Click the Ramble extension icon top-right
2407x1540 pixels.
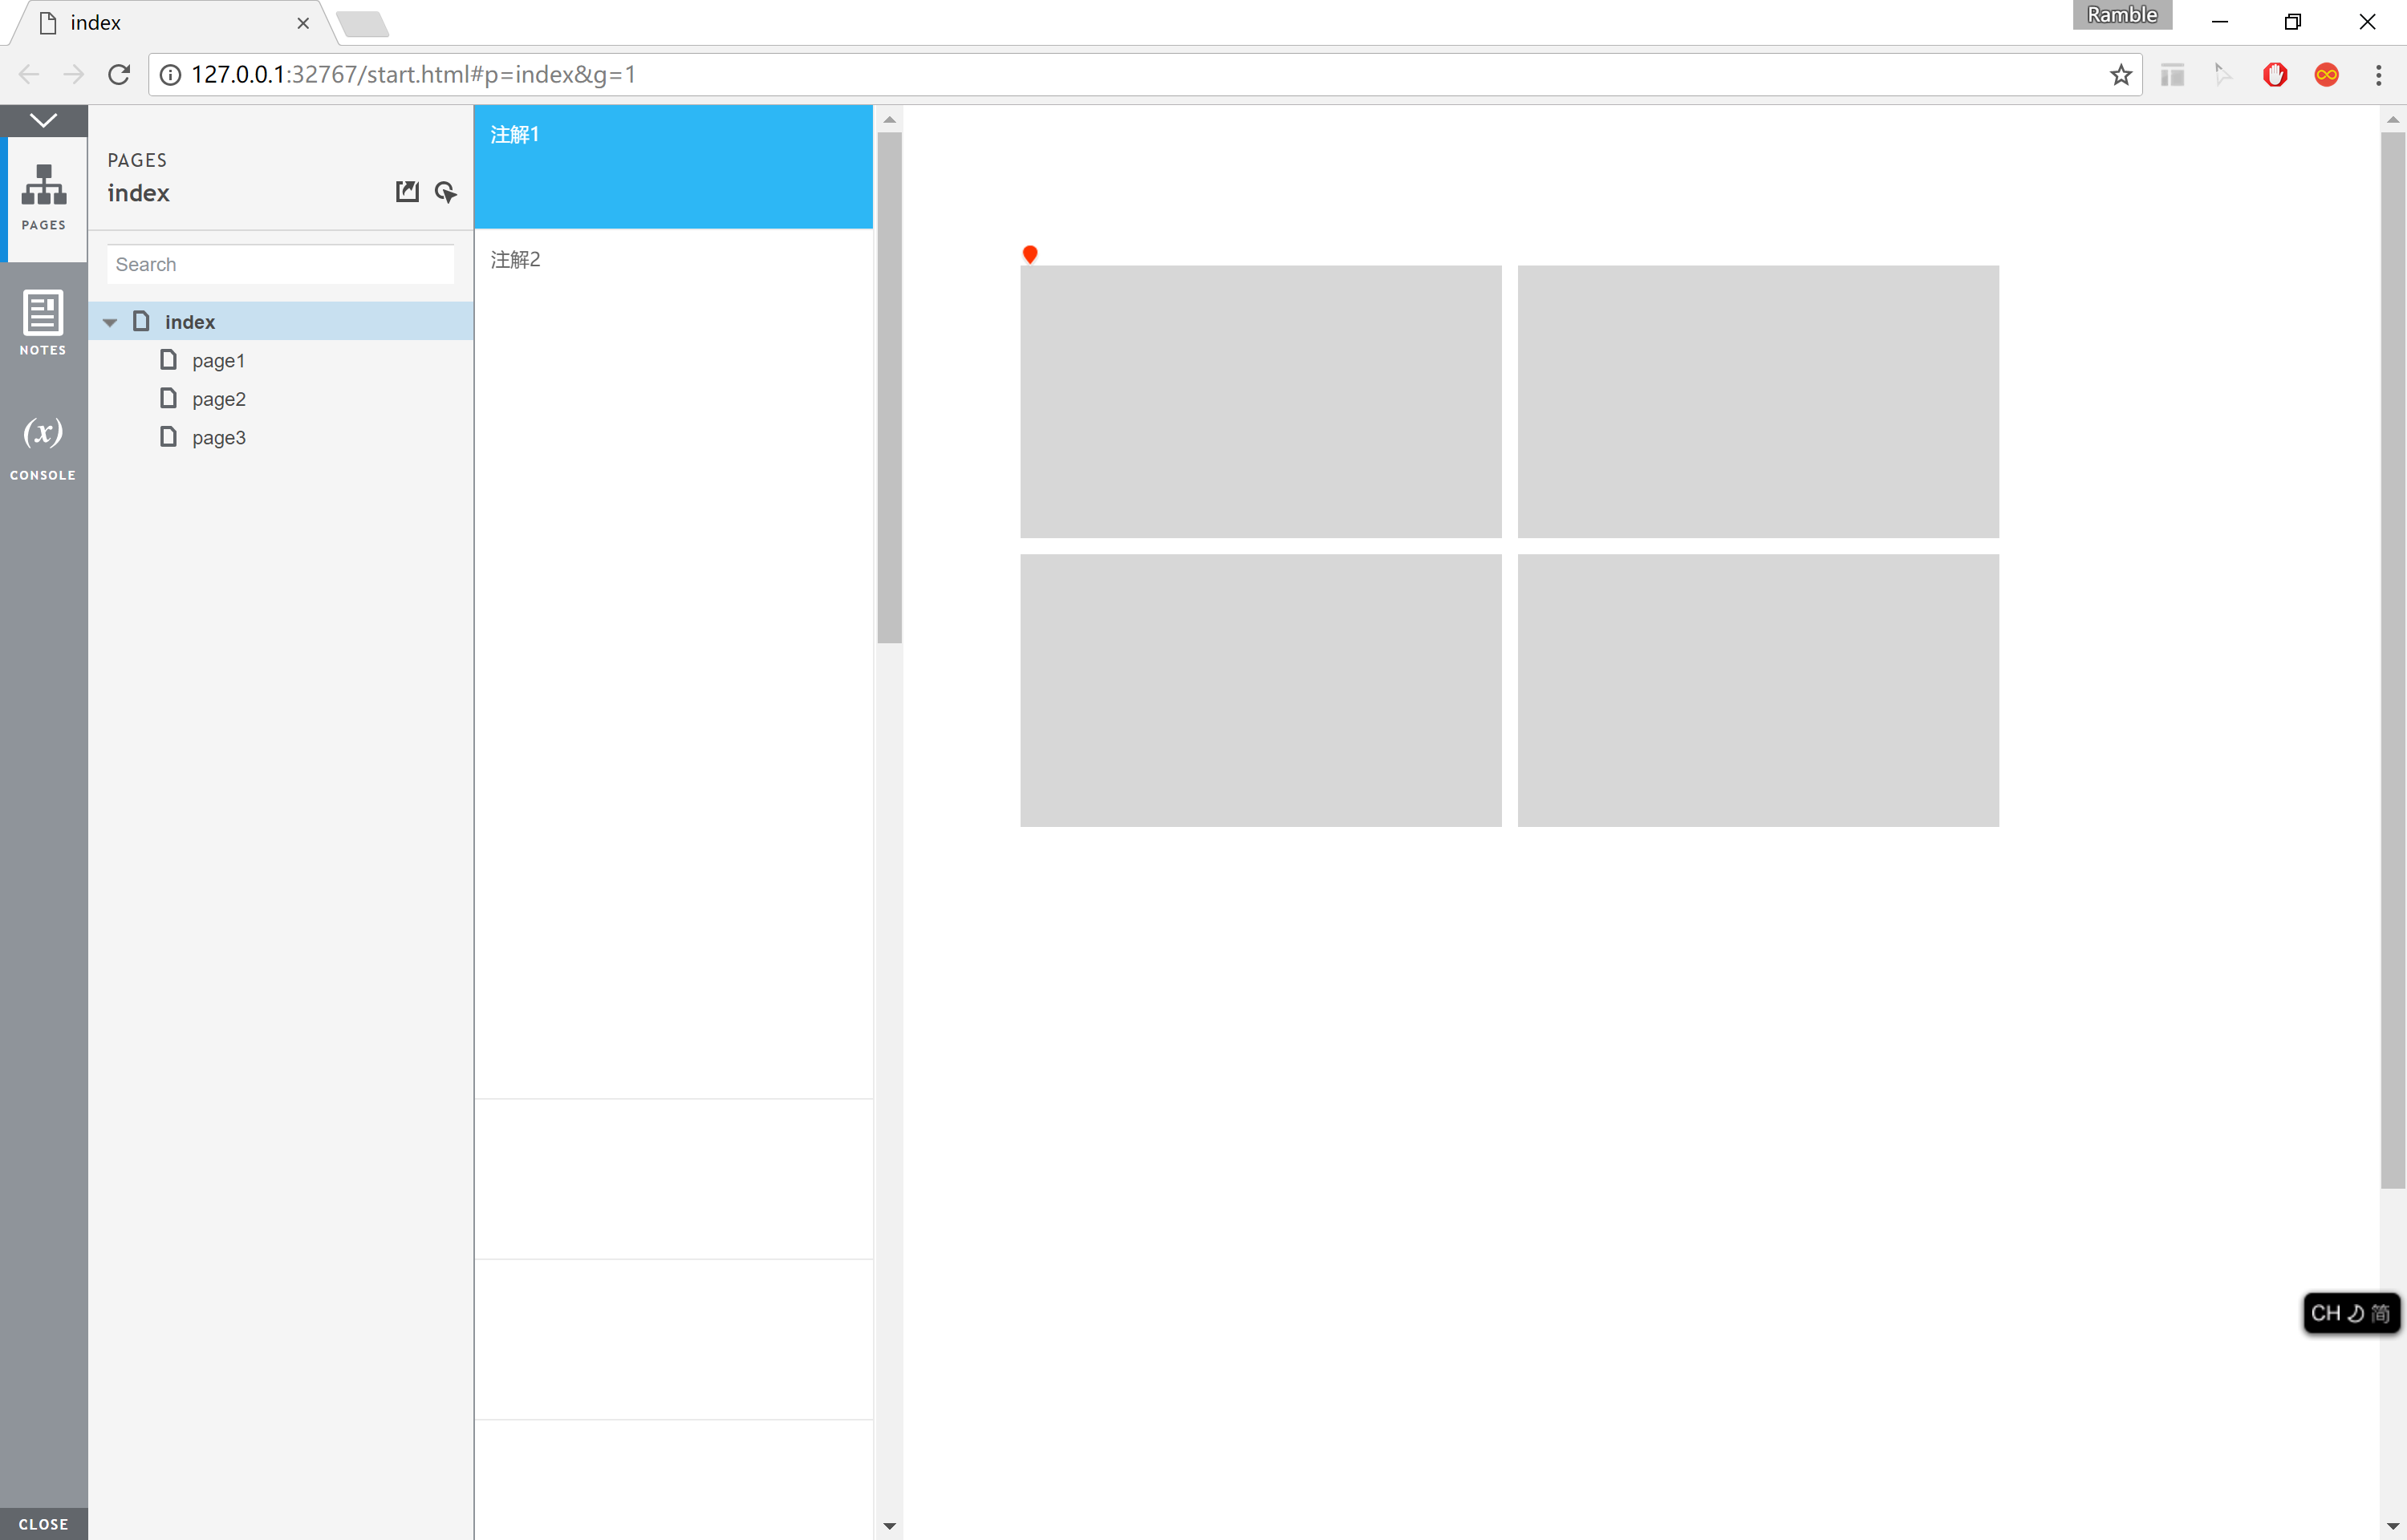pos(2123,18)
